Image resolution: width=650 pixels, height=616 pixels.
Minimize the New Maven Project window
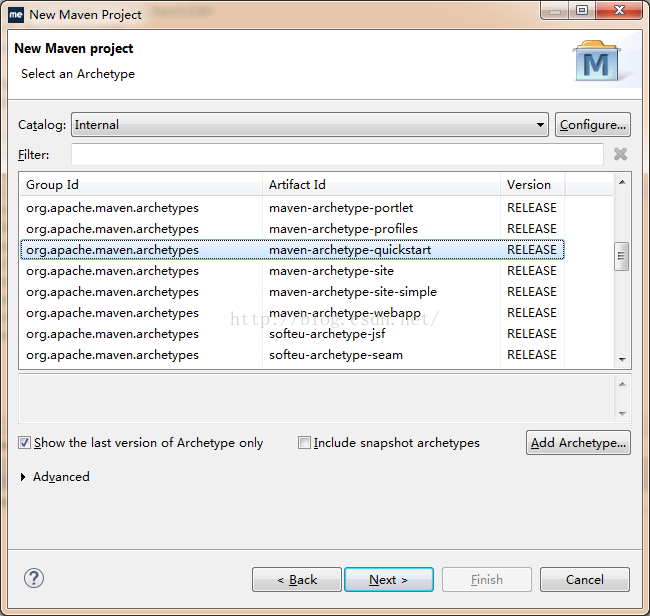pyautogui.click(x=554, y=11)
